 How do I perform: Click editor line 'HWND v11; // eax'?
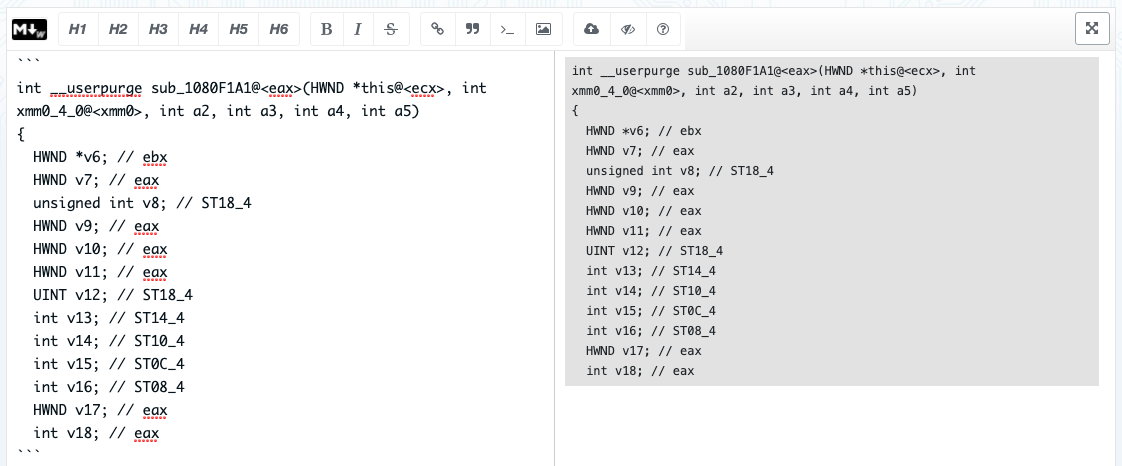point(100,272)
